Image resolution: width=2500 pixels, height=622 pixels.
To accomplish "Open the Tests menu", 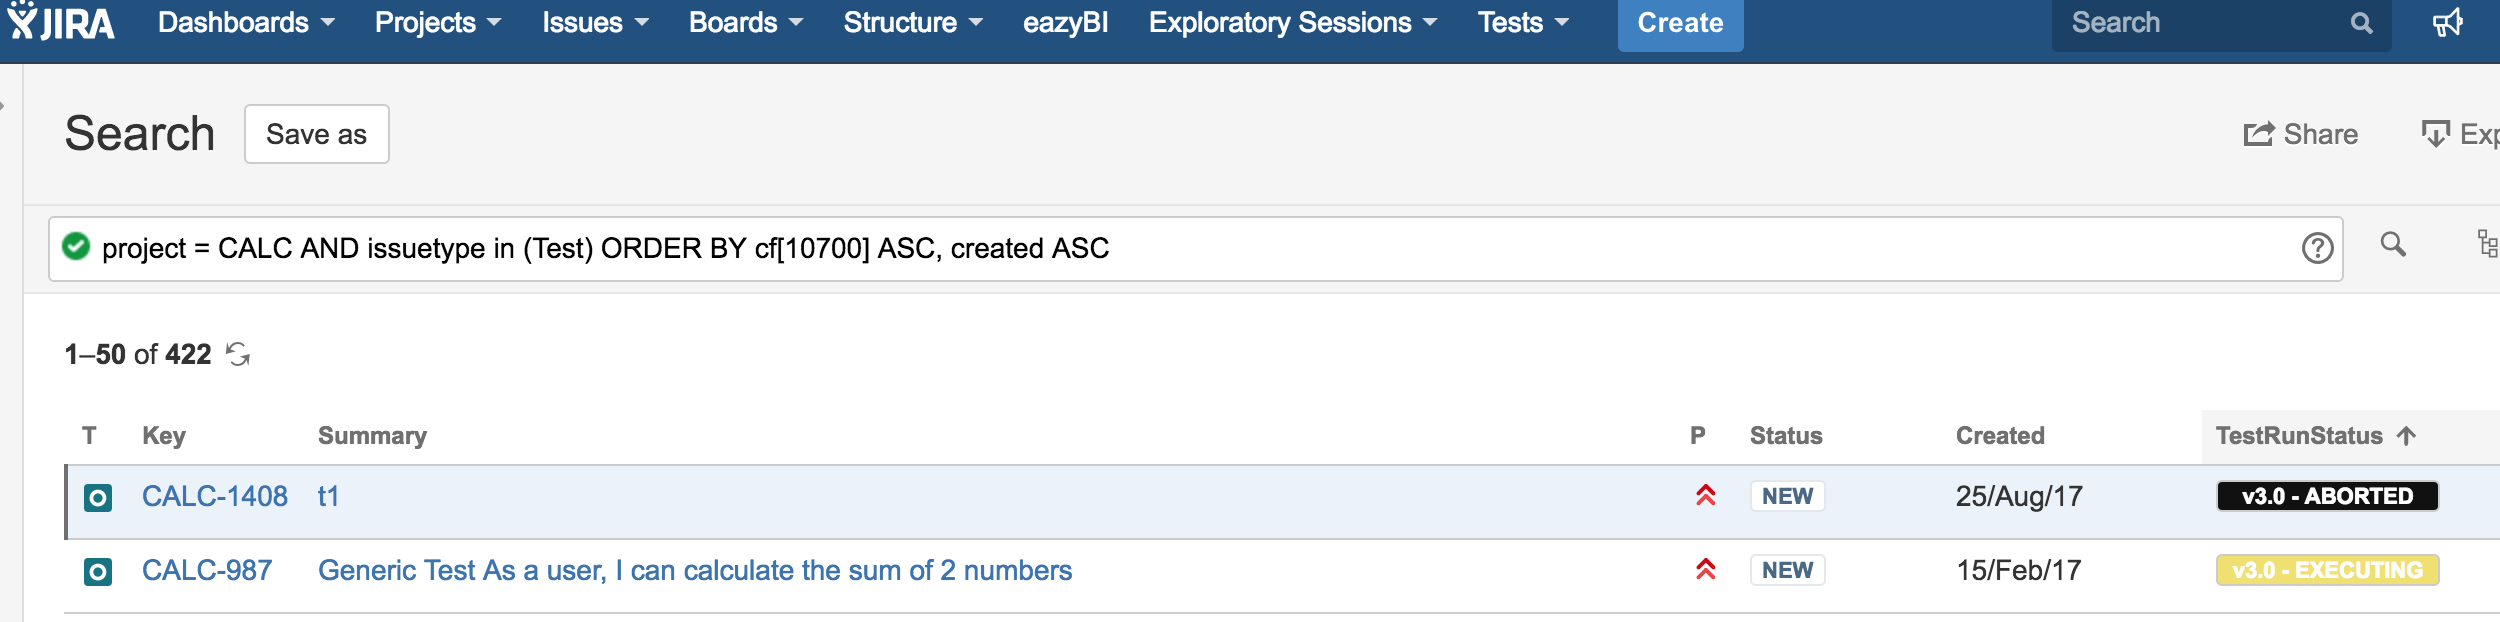I will click(x=1524, y=22).
